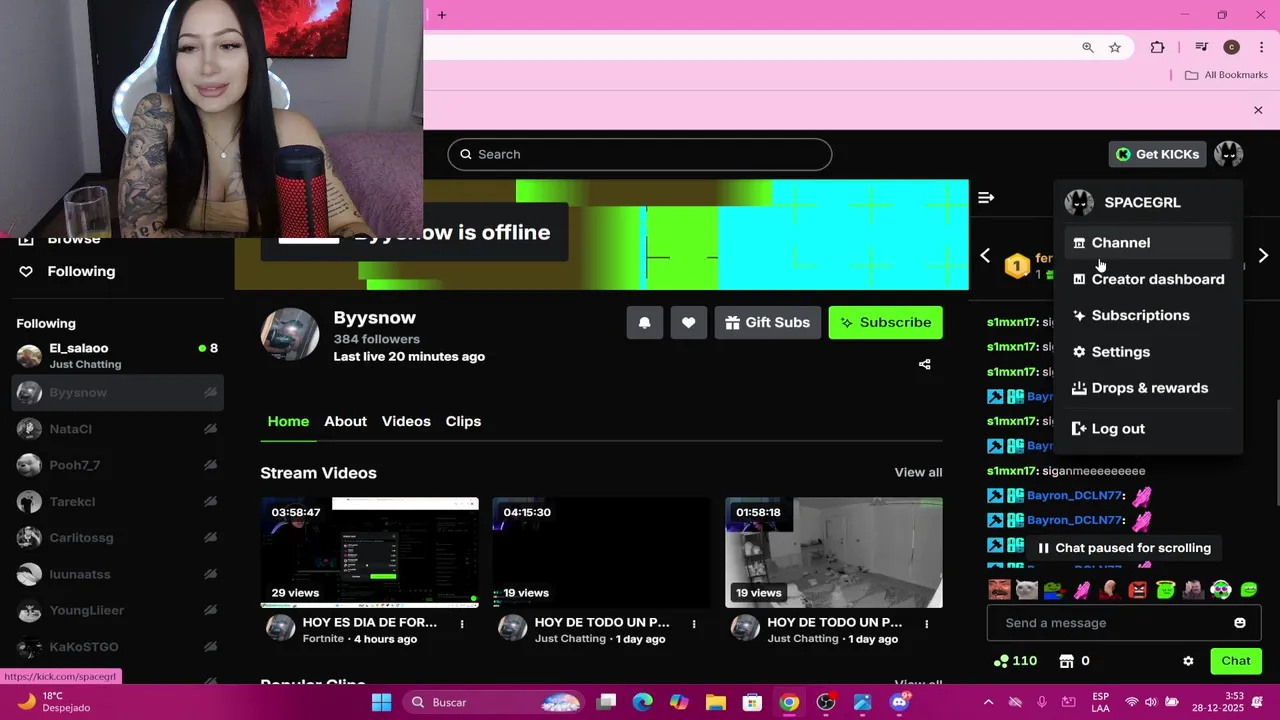Open Tarekcl channel in sidebar
Image resolution: width=1280 pixels, height=720 pixels.
118,501
